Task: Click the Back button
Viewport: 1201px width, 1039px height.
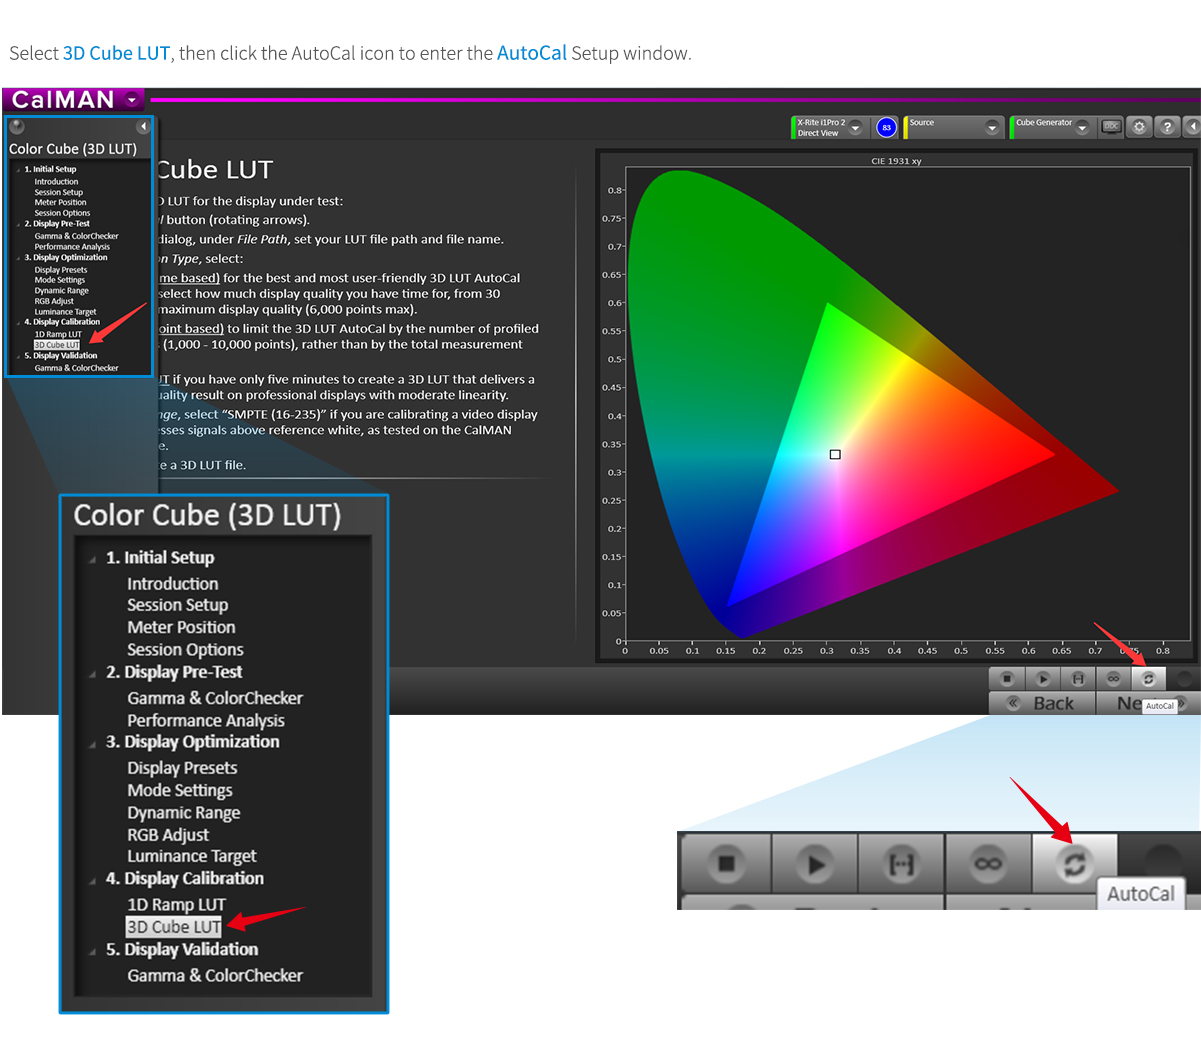Action: click(1040, 703)
